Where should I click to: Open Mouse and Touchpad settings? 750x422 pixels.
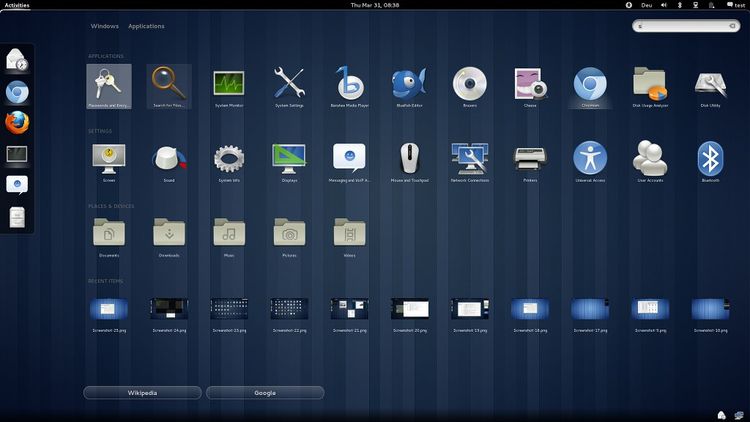[409, 158]
